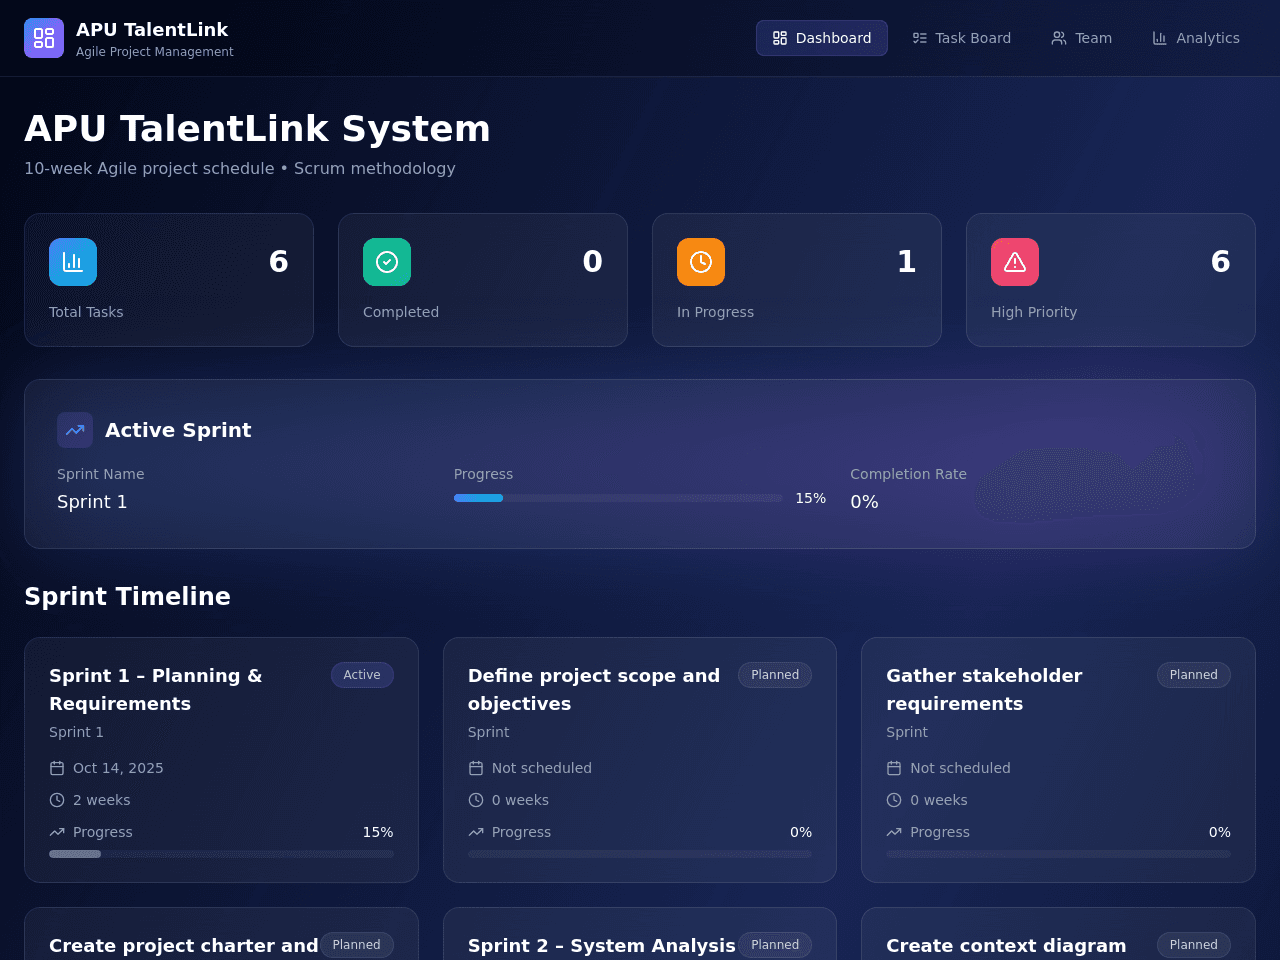Click the Gather stakeholder requirements progress bar
This screenshot has height=960, width=1280.
point(1058,854)
